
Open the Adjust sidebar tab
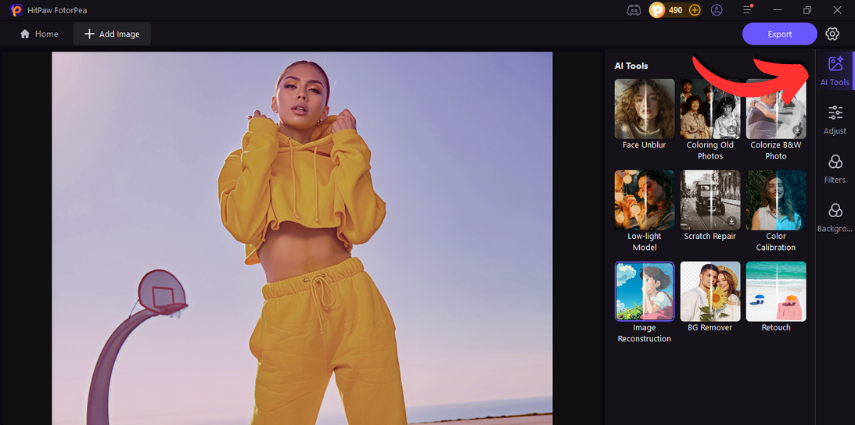pyautogui.click(x=835, y=120)
